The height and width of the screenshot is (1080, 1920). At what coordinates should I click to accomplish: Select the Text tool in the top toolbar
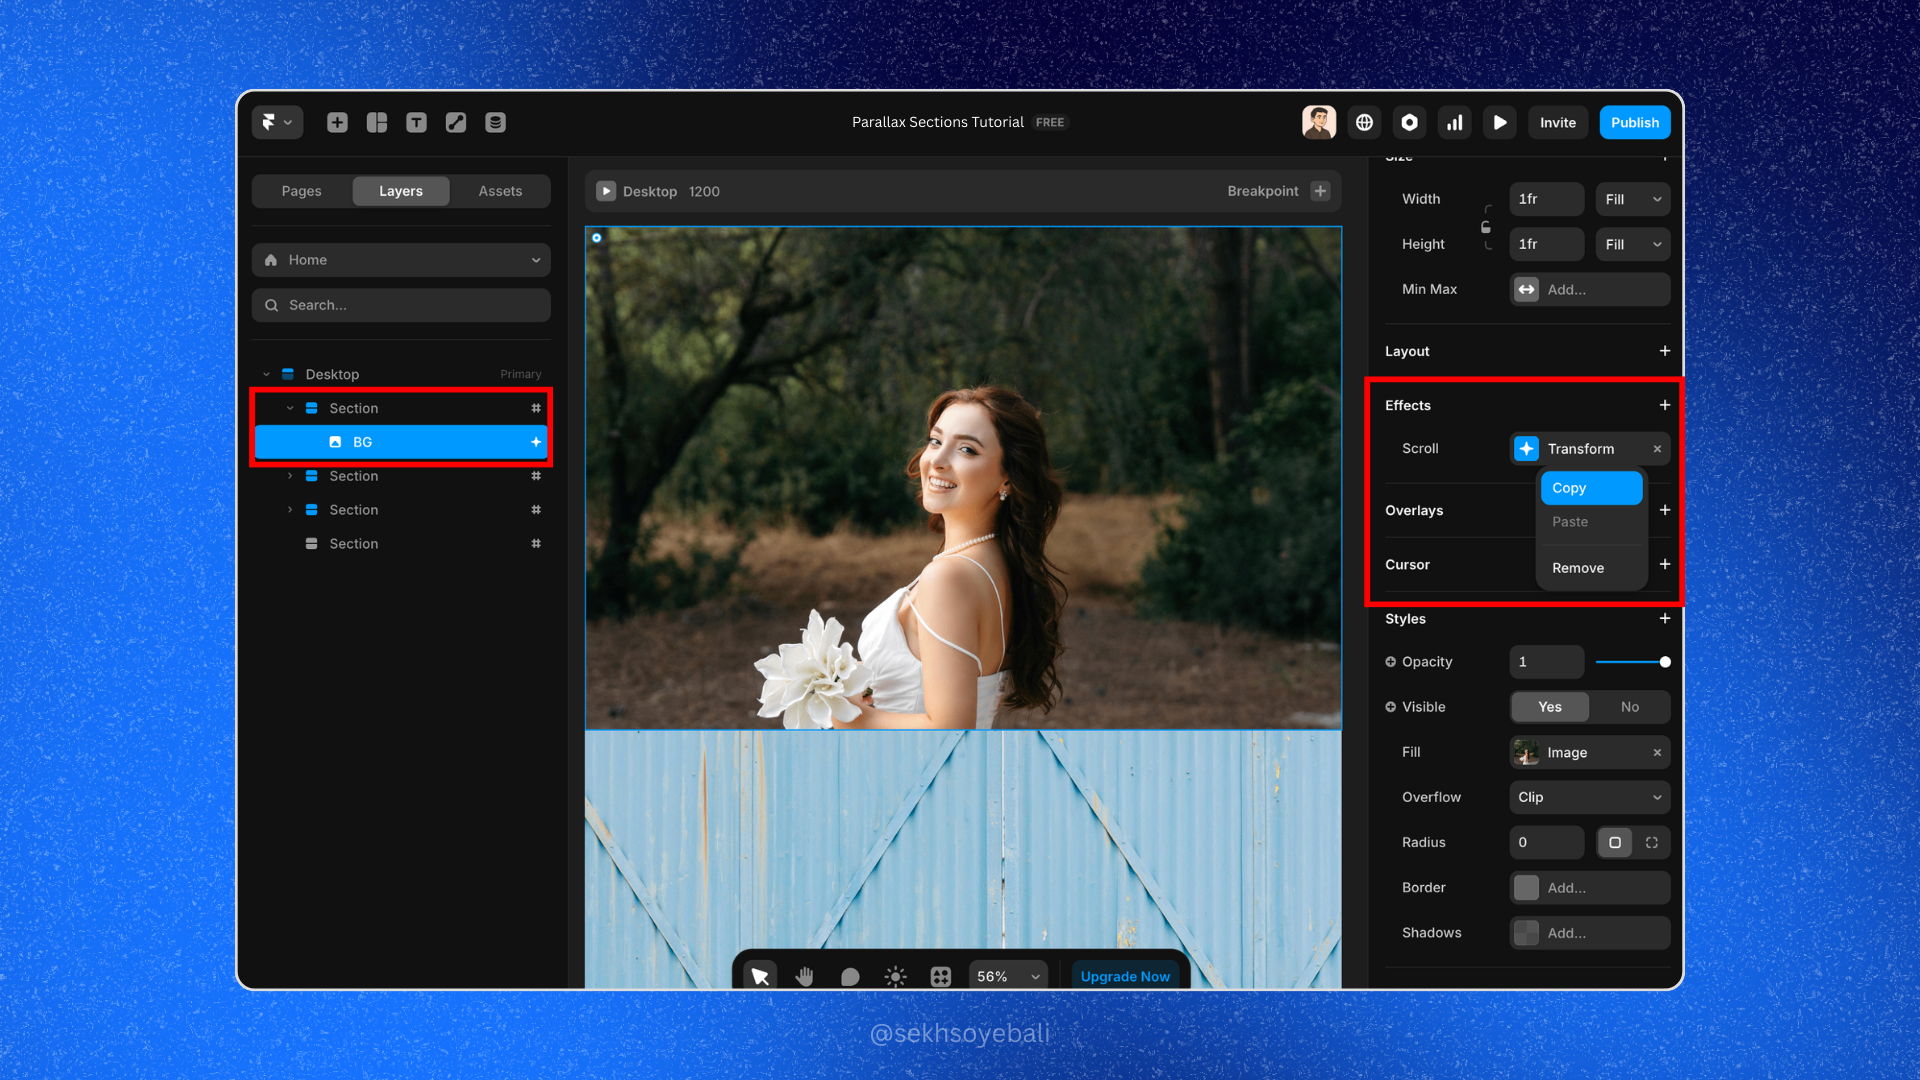point(416,122)
